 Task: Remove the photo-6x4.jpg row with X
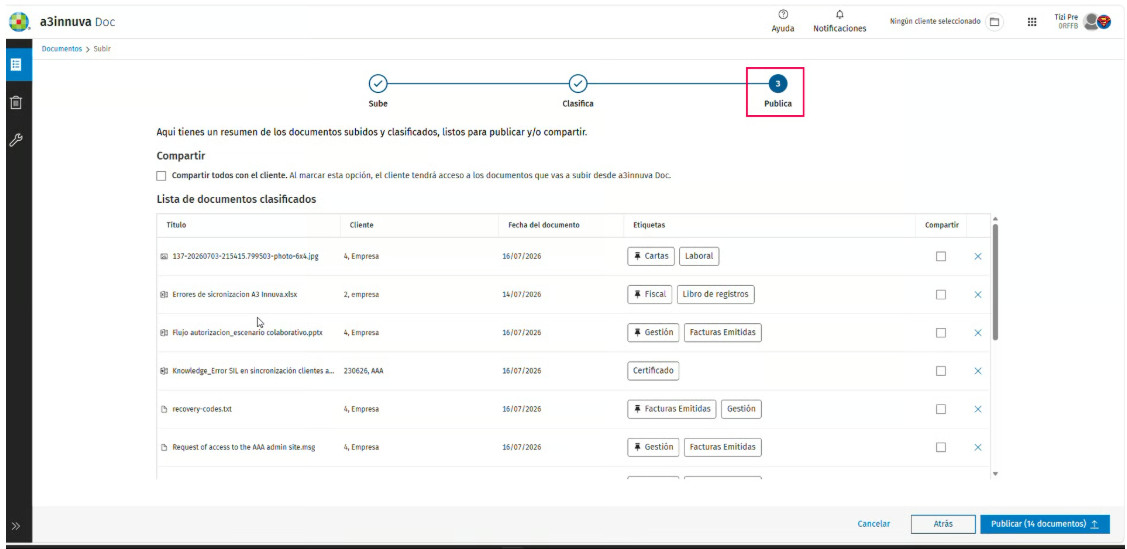(x=978, y=257)
